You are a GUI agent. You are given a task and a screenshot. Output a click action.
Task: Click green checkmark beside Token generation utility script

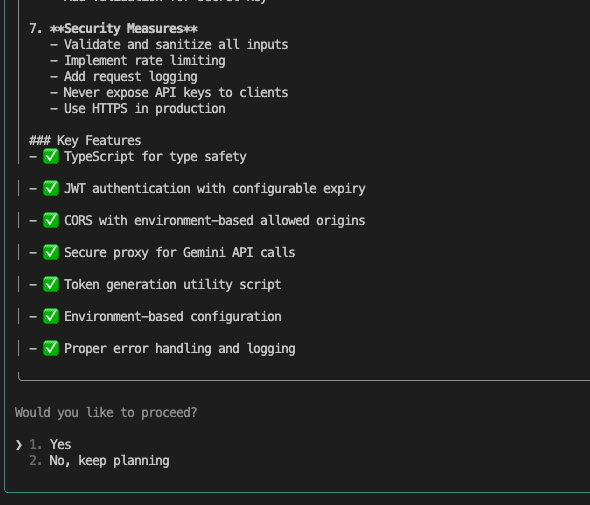(x=51, y=284)
